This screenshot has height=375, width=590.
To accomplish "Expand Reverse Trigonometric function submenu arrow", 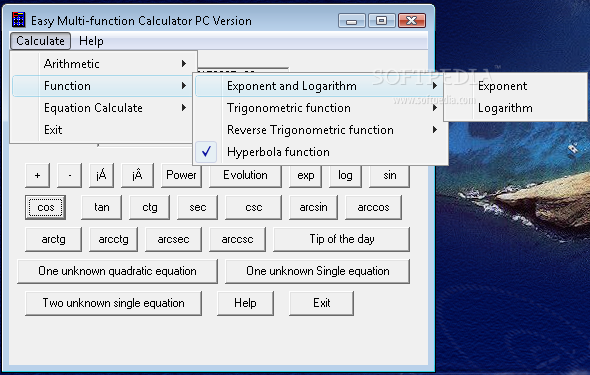I will point(435,130).
